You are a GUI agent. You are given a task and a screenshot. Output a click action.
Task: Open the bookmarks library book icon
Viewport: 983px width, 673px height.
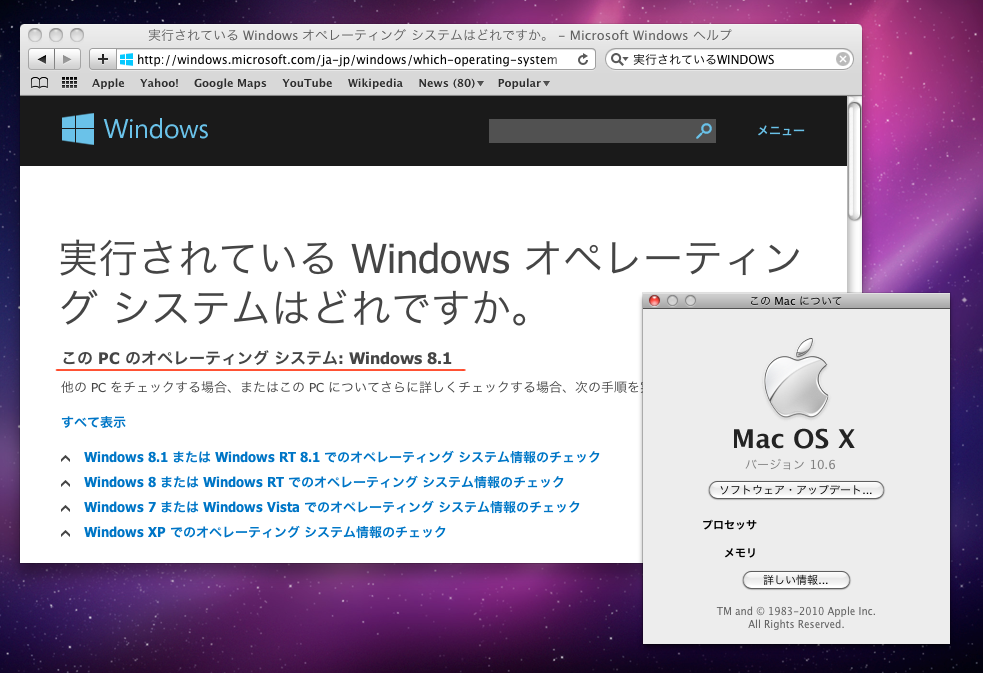pos(39,83)
